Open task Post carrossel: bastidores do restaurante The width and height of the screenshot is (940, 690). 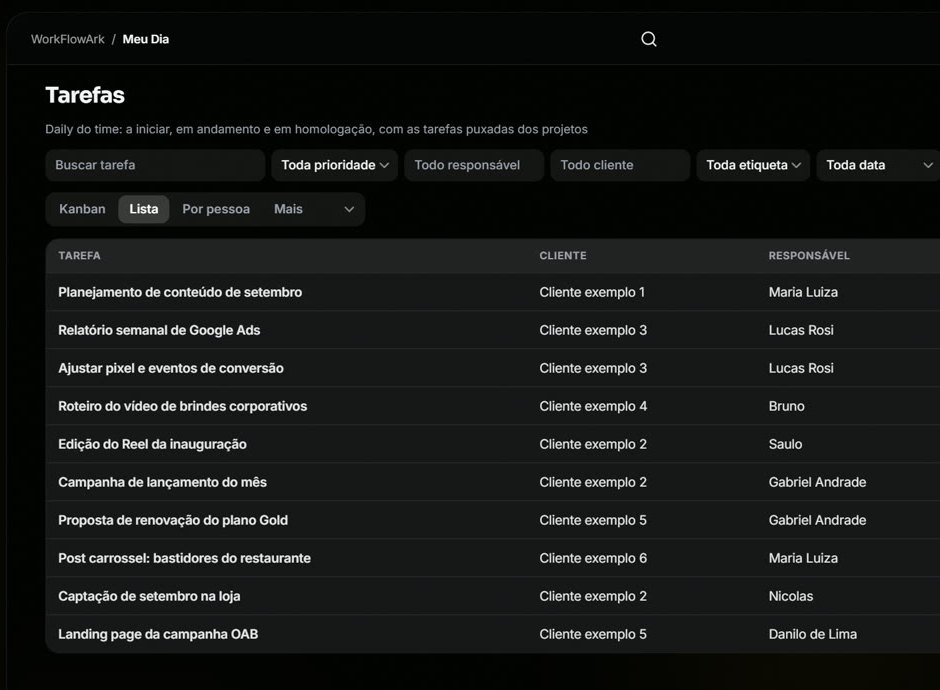click(x=184, y=558)
